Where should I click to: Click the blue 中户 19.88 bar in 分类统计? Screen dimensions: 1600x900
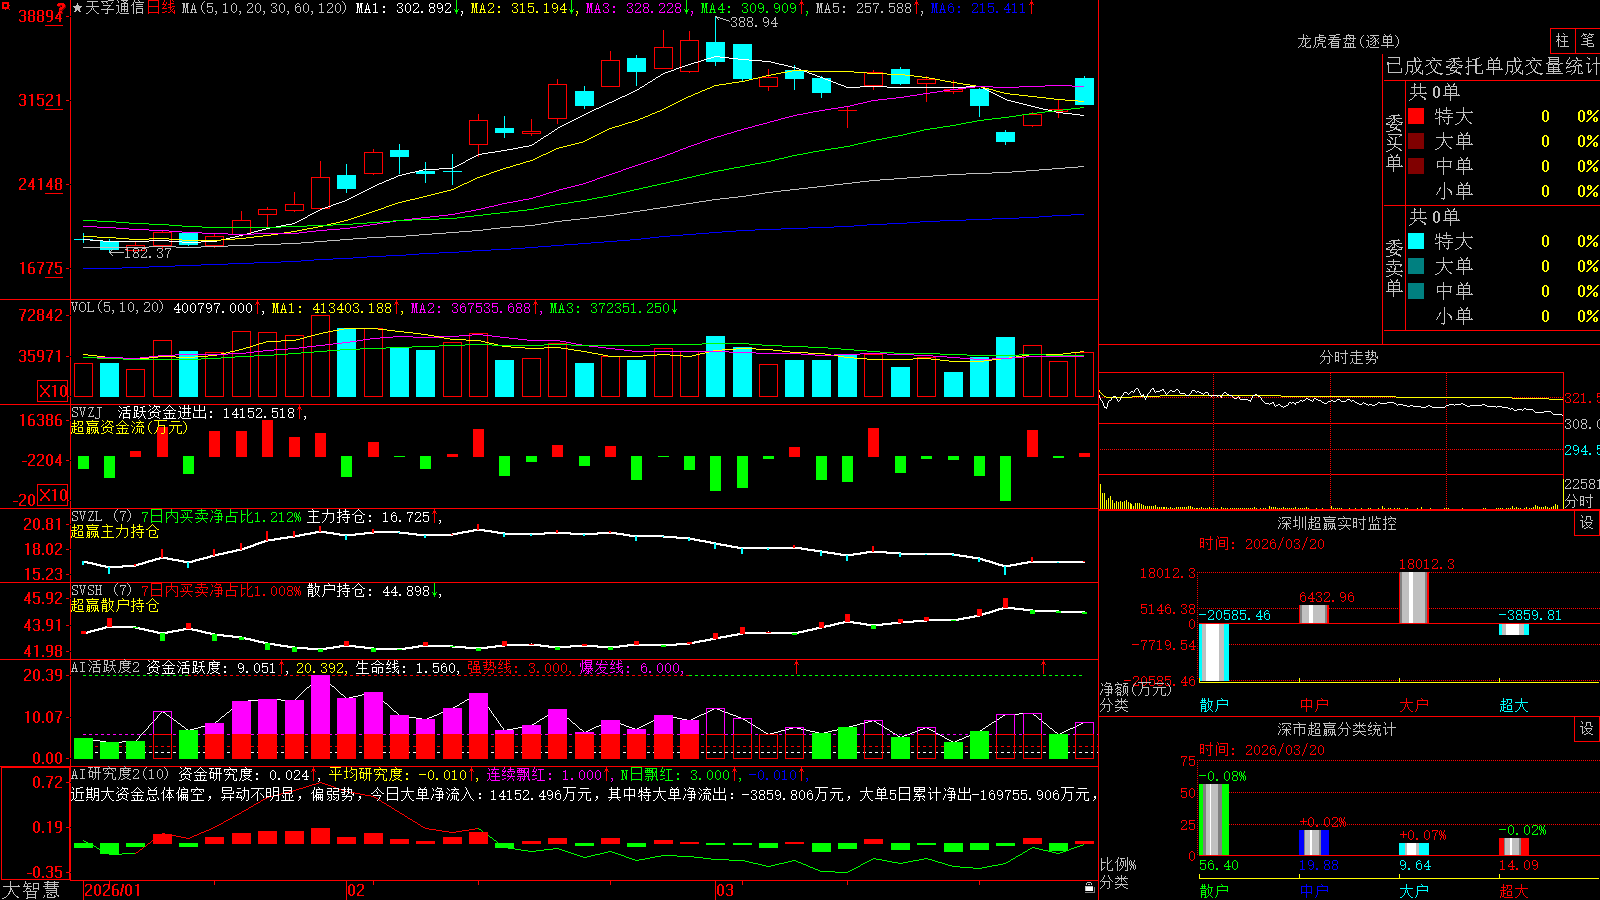click(1314, 842)
